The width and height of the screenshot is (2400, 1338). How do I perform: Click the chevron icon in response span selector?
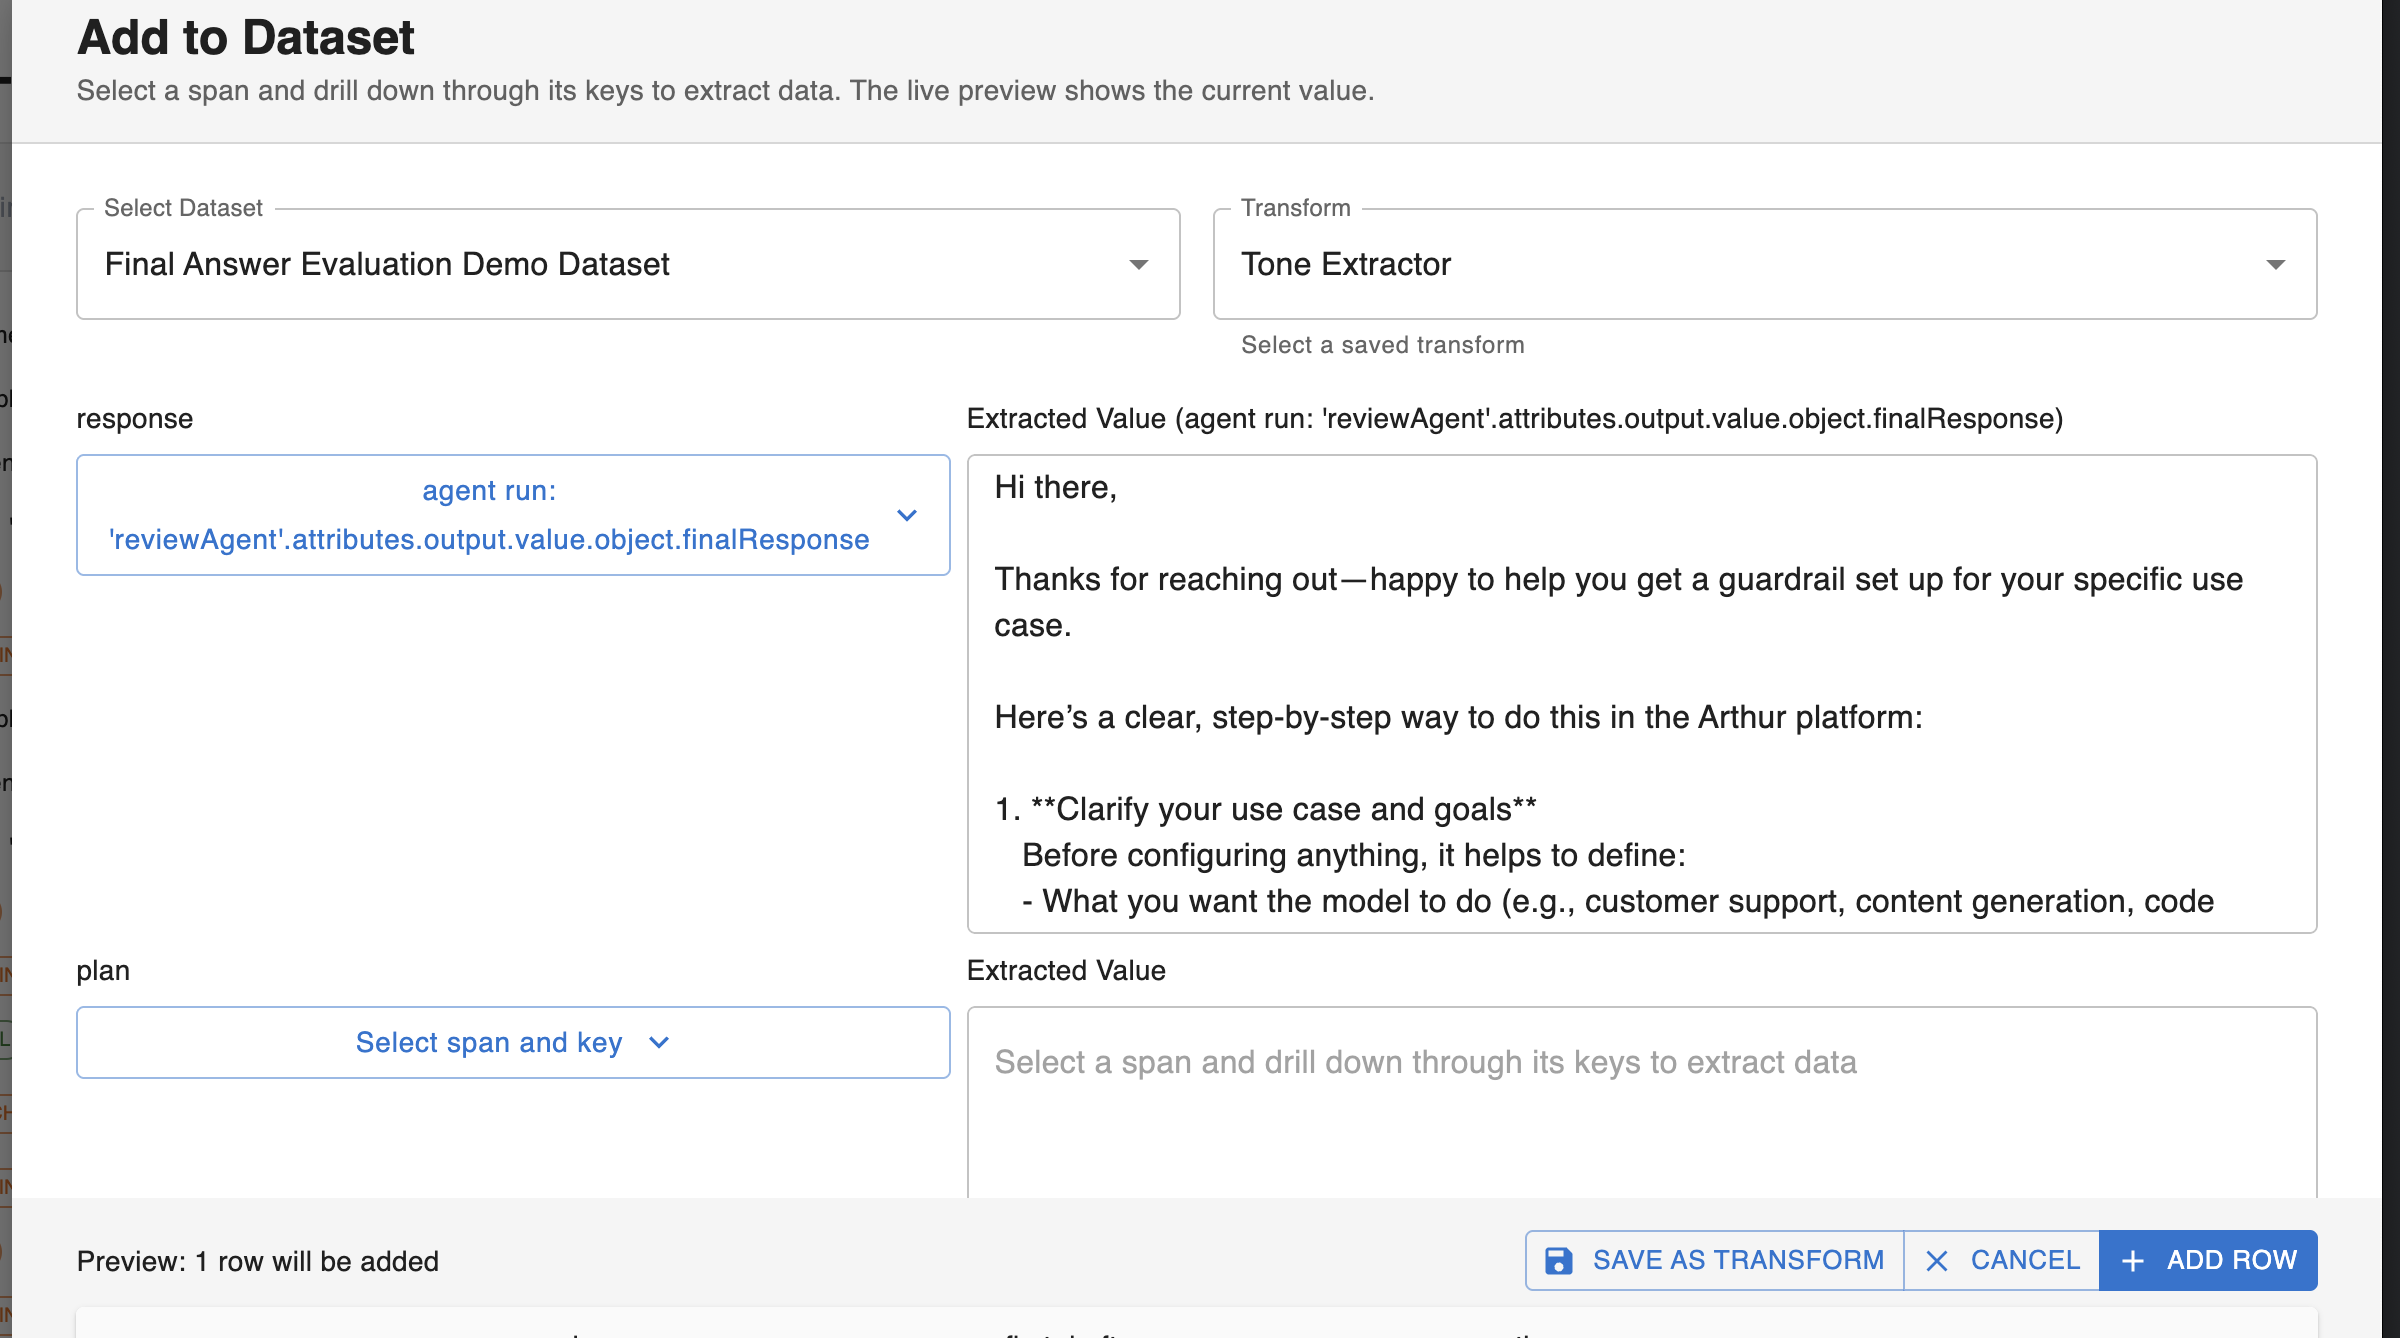pyautogui.click(x=907, y=515)
